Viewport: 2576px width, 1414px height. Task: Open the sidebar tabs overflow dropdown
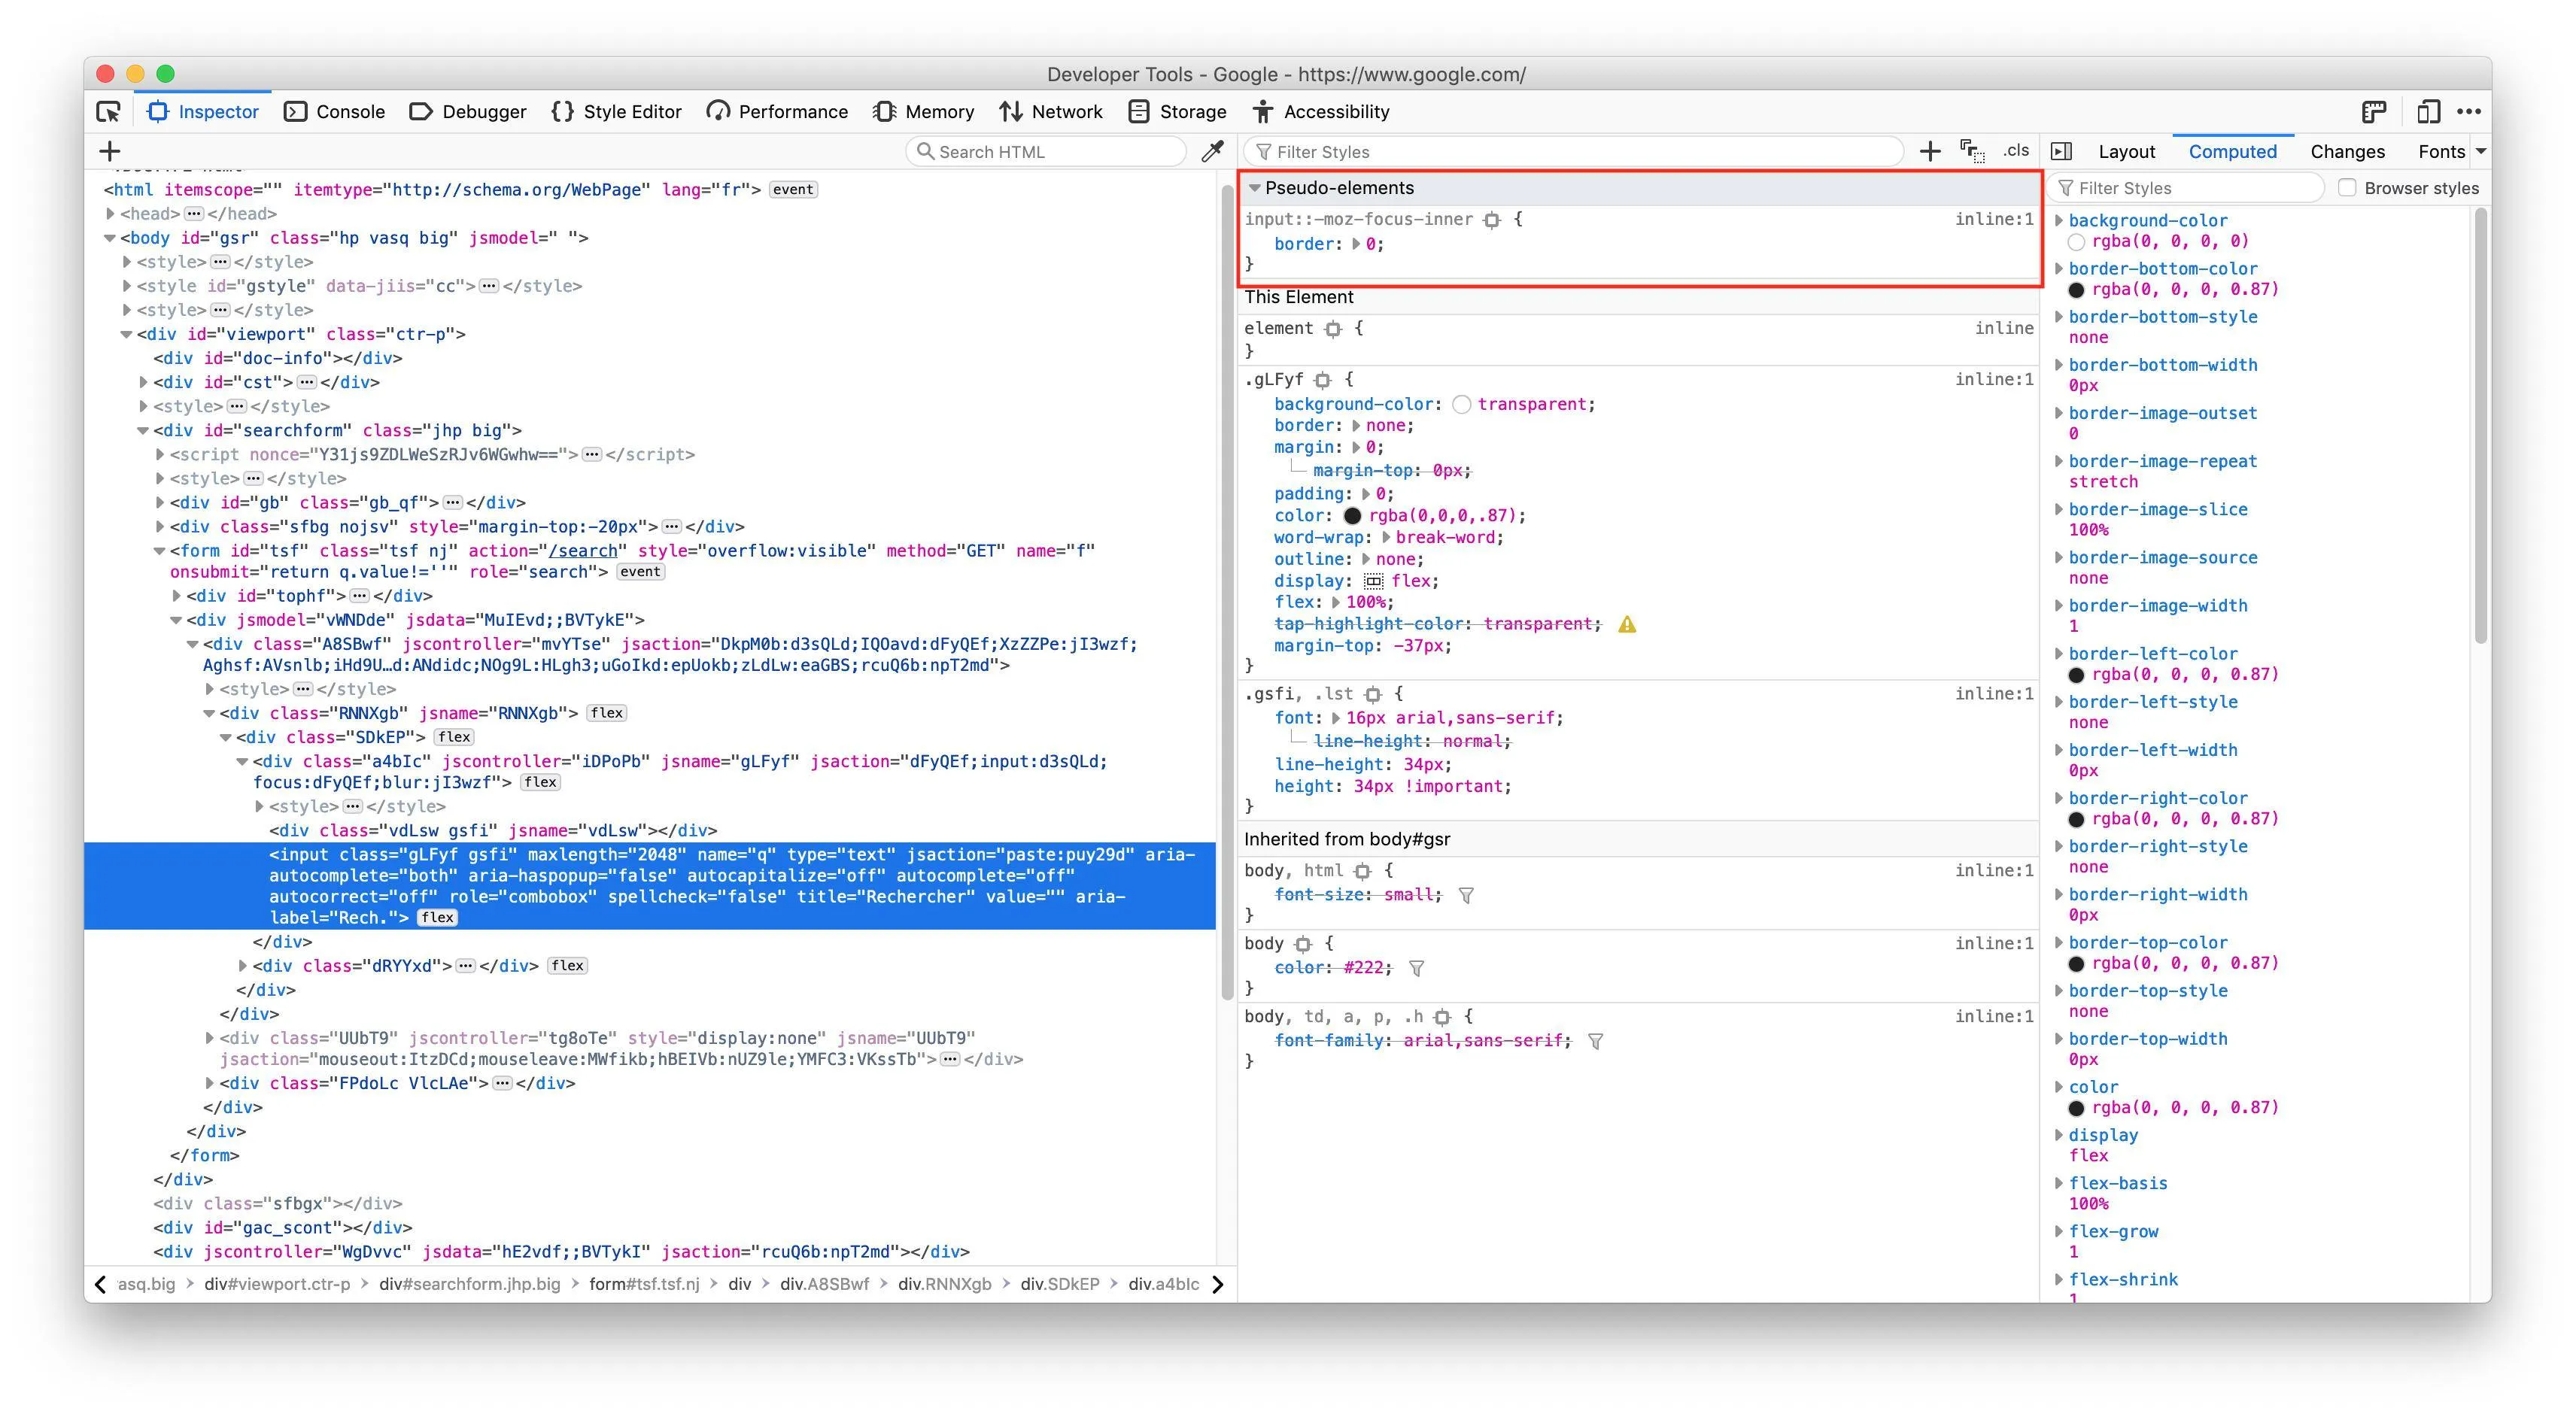(x=2480, y=151)
